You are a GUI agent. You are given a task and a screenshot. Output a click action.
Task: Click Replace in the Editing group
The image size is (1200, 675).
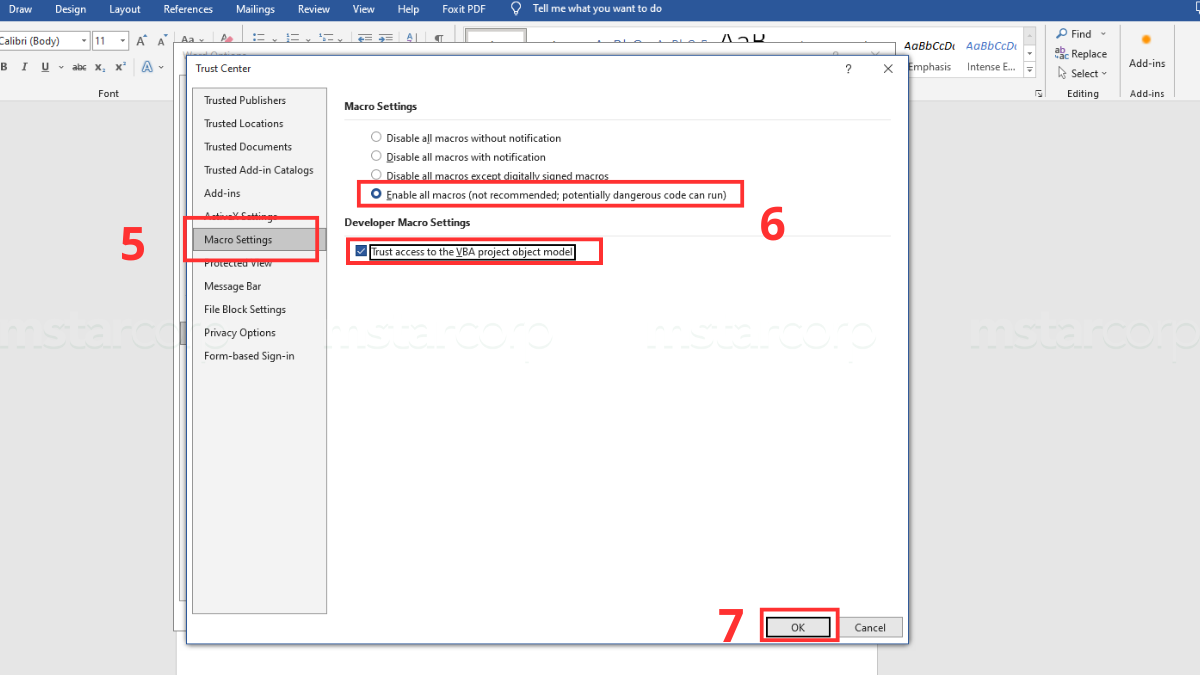click(x=1081, y=54)
